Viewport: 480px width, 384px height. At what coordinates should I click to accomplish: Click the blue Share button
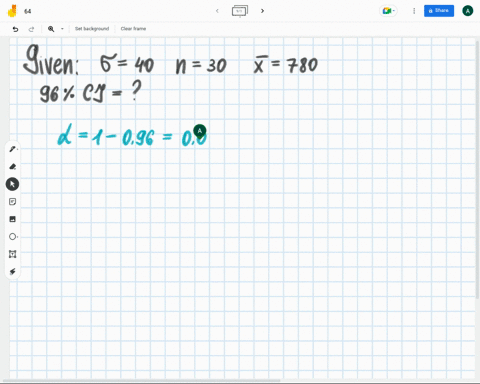(x=439, y=11)
